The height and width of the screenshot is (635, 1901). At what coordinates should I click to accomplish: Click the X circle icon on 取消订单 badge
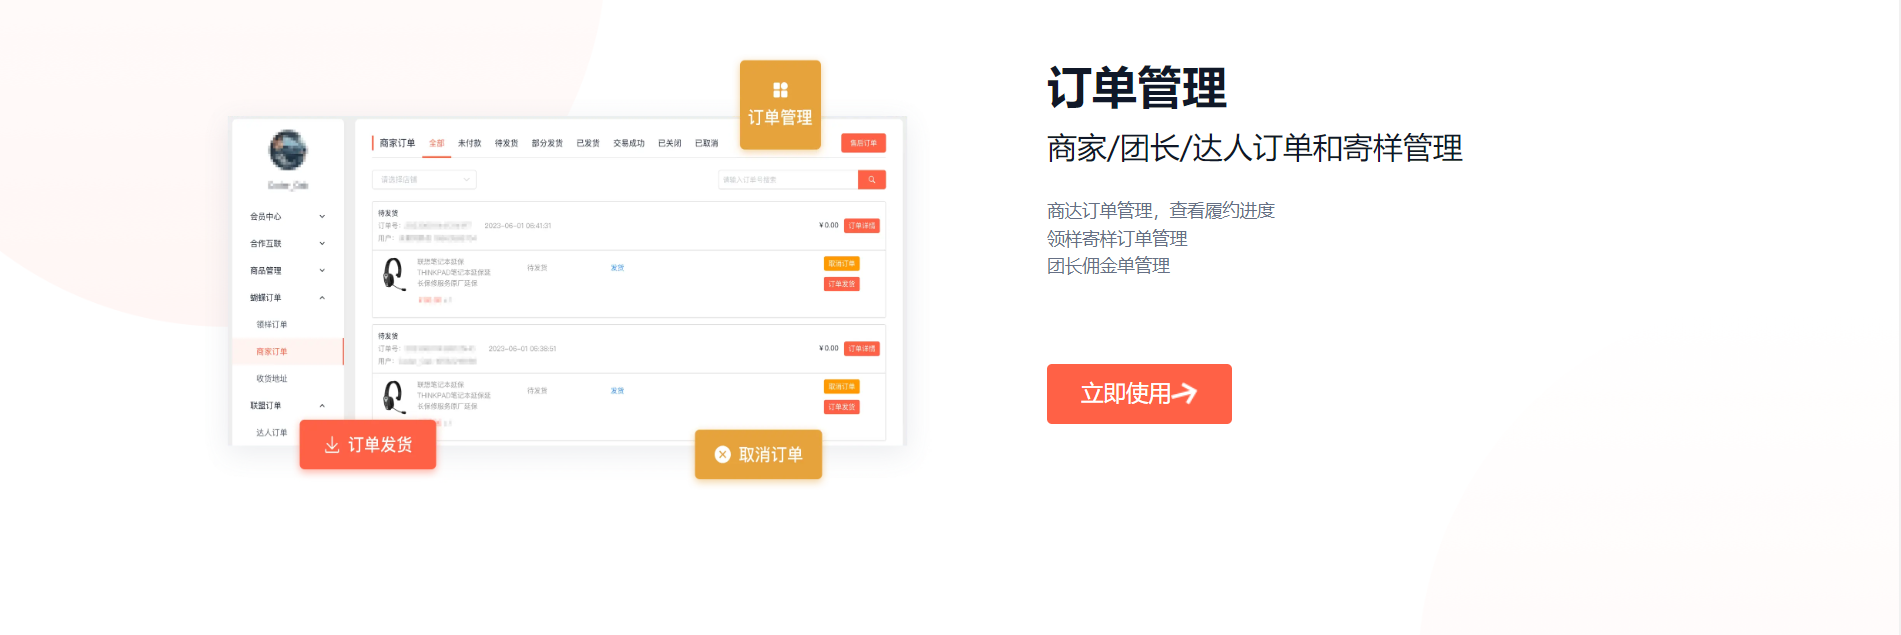722,455
